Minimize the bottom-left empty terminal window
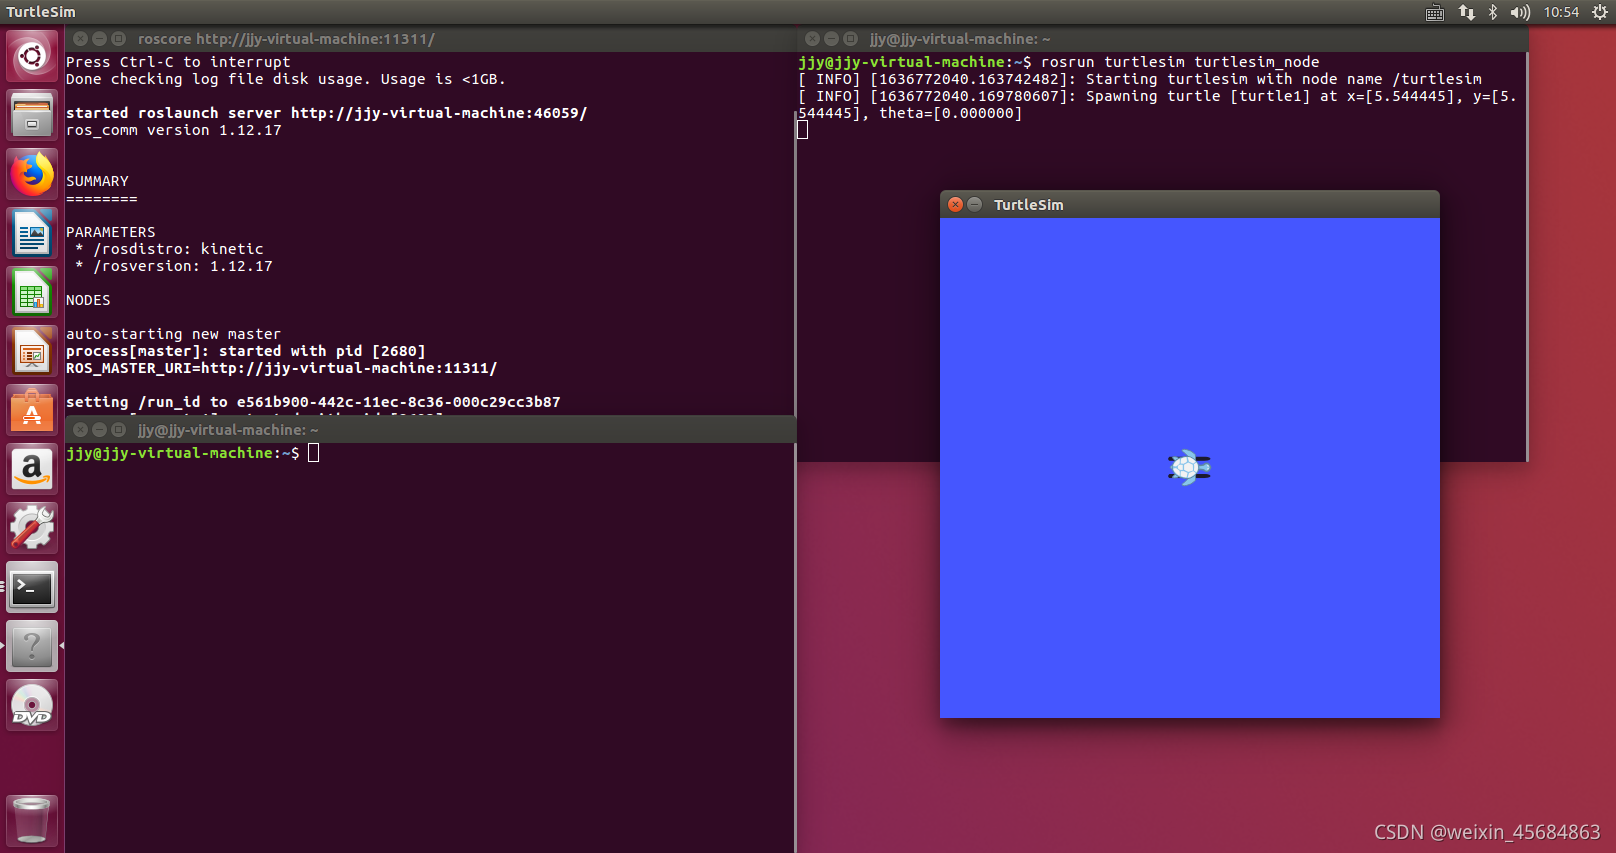 (x=99, y=429)
